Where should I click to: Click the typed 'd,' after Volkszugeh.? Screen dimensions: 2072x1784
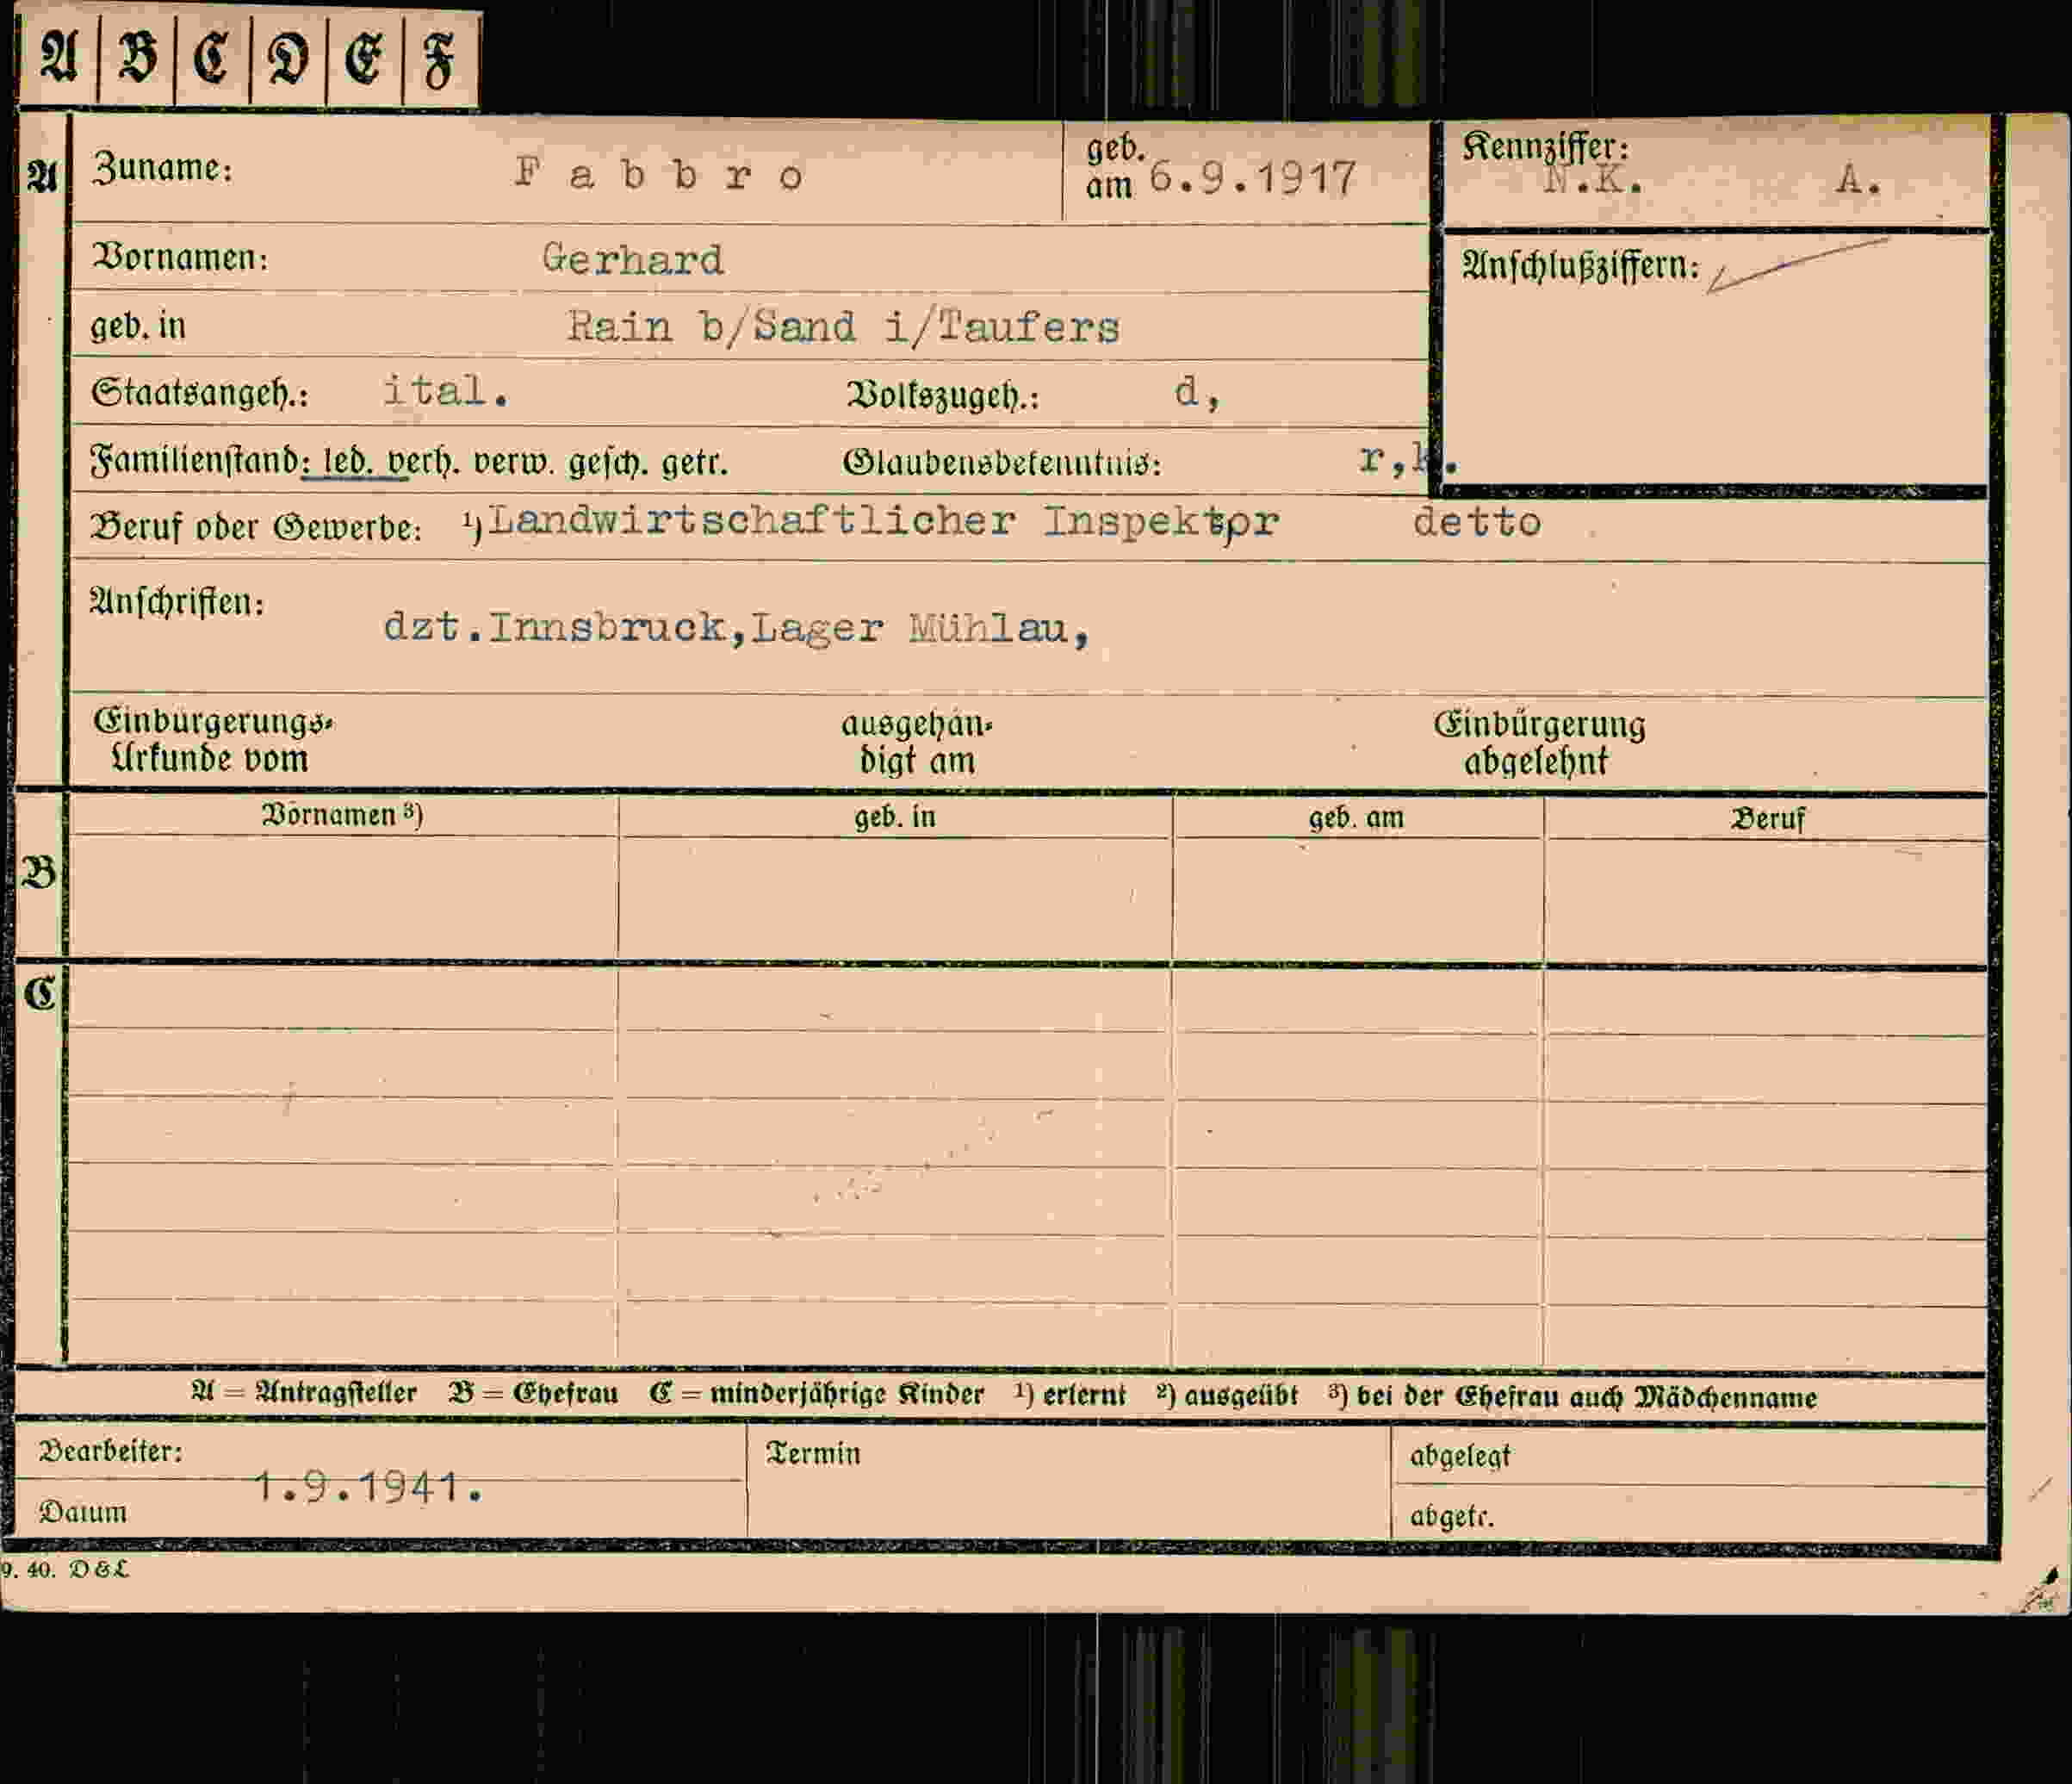pos(1197,392)
